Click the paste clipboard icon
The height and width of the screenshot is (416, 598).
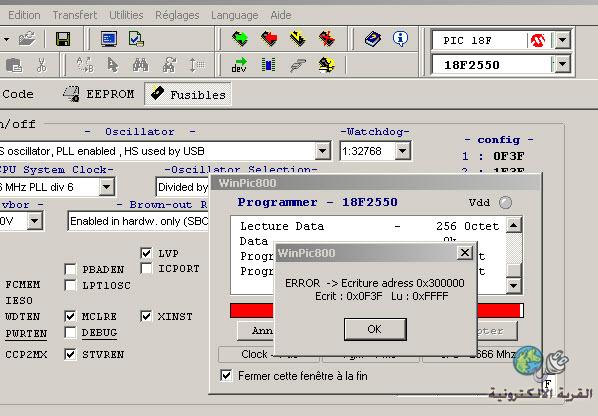[x=14, y=65]
